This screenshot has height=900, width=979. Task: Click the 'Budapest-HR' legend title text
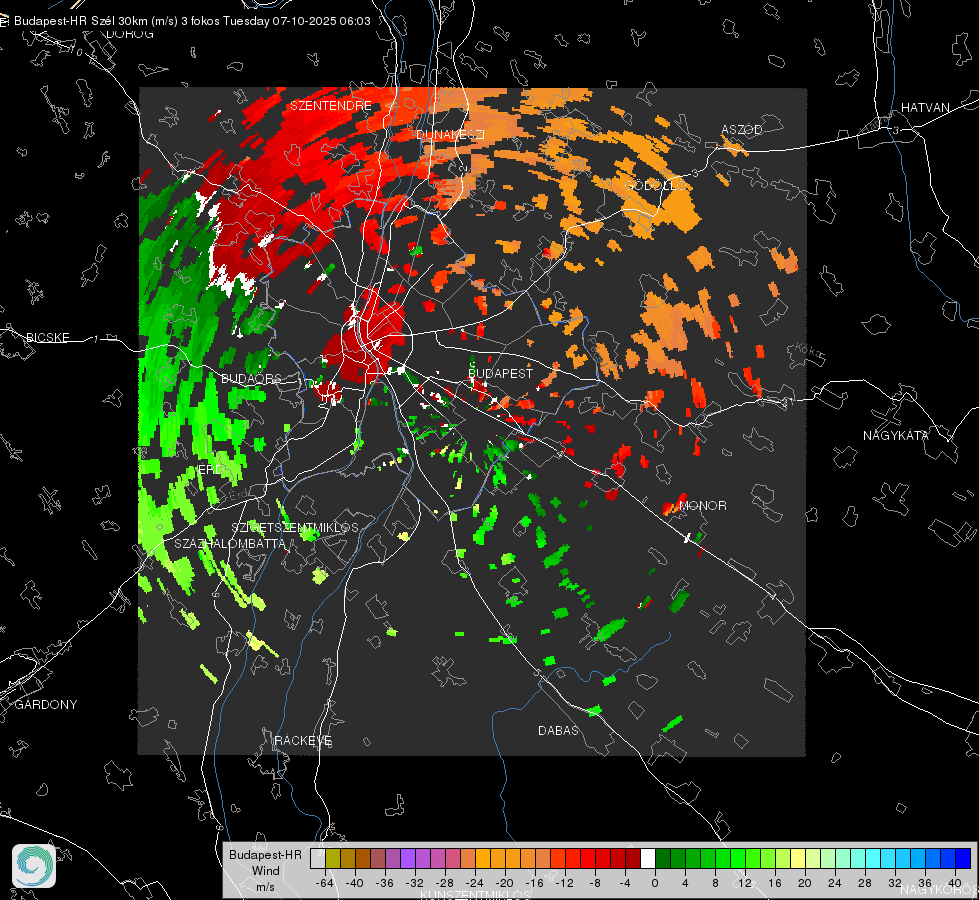(265, 854)
